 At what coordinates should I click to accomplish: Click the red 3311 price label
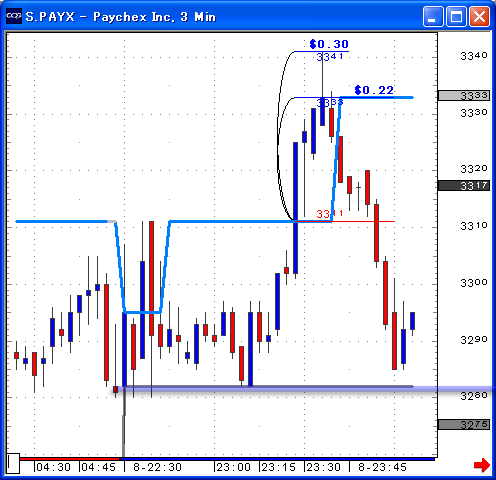[x=330, y=214]
